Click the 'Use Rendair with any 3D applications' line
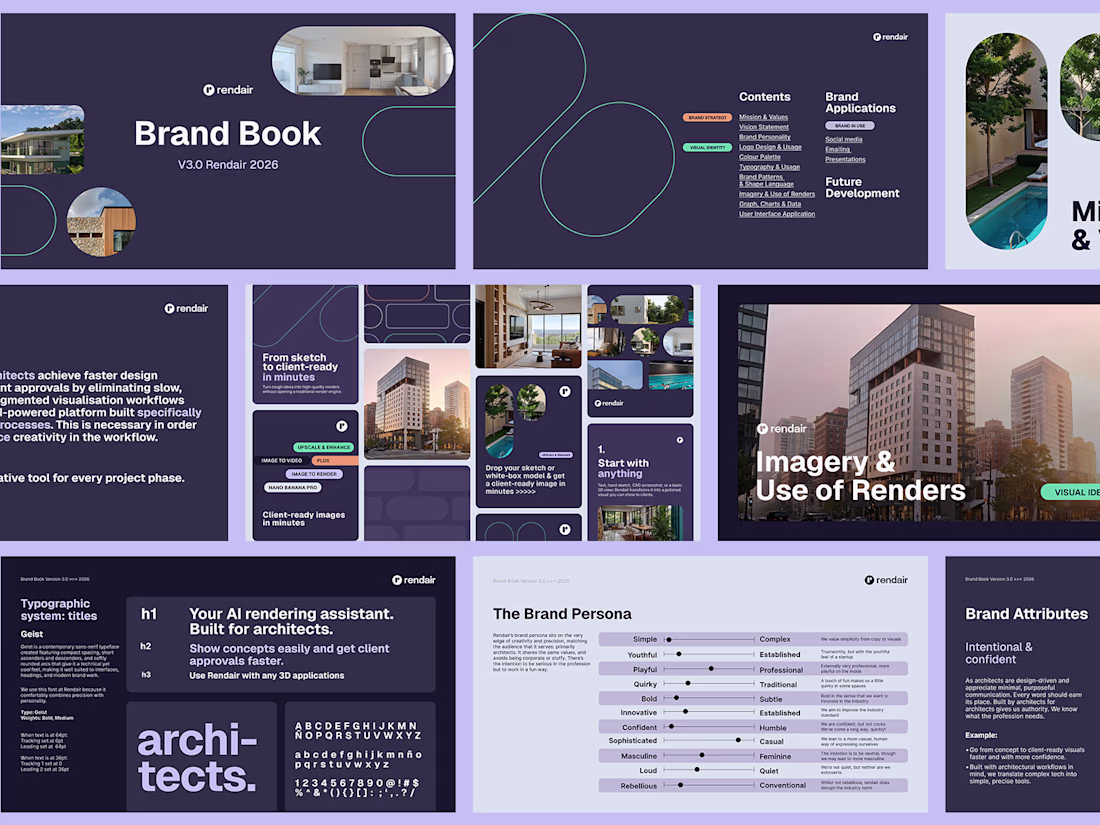Screen dimensions: 1100x825 [267, 676]
